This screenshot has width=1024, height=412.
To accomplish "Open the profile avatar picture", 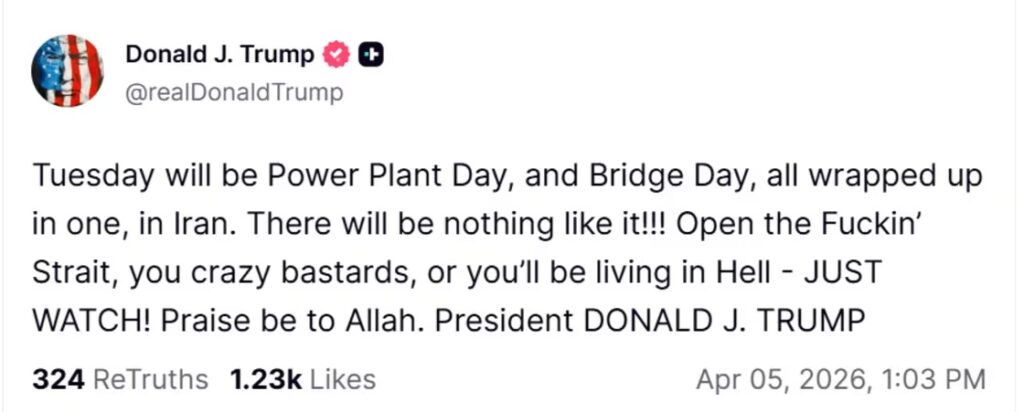I will pyautogui.click(x=67, y=71).
